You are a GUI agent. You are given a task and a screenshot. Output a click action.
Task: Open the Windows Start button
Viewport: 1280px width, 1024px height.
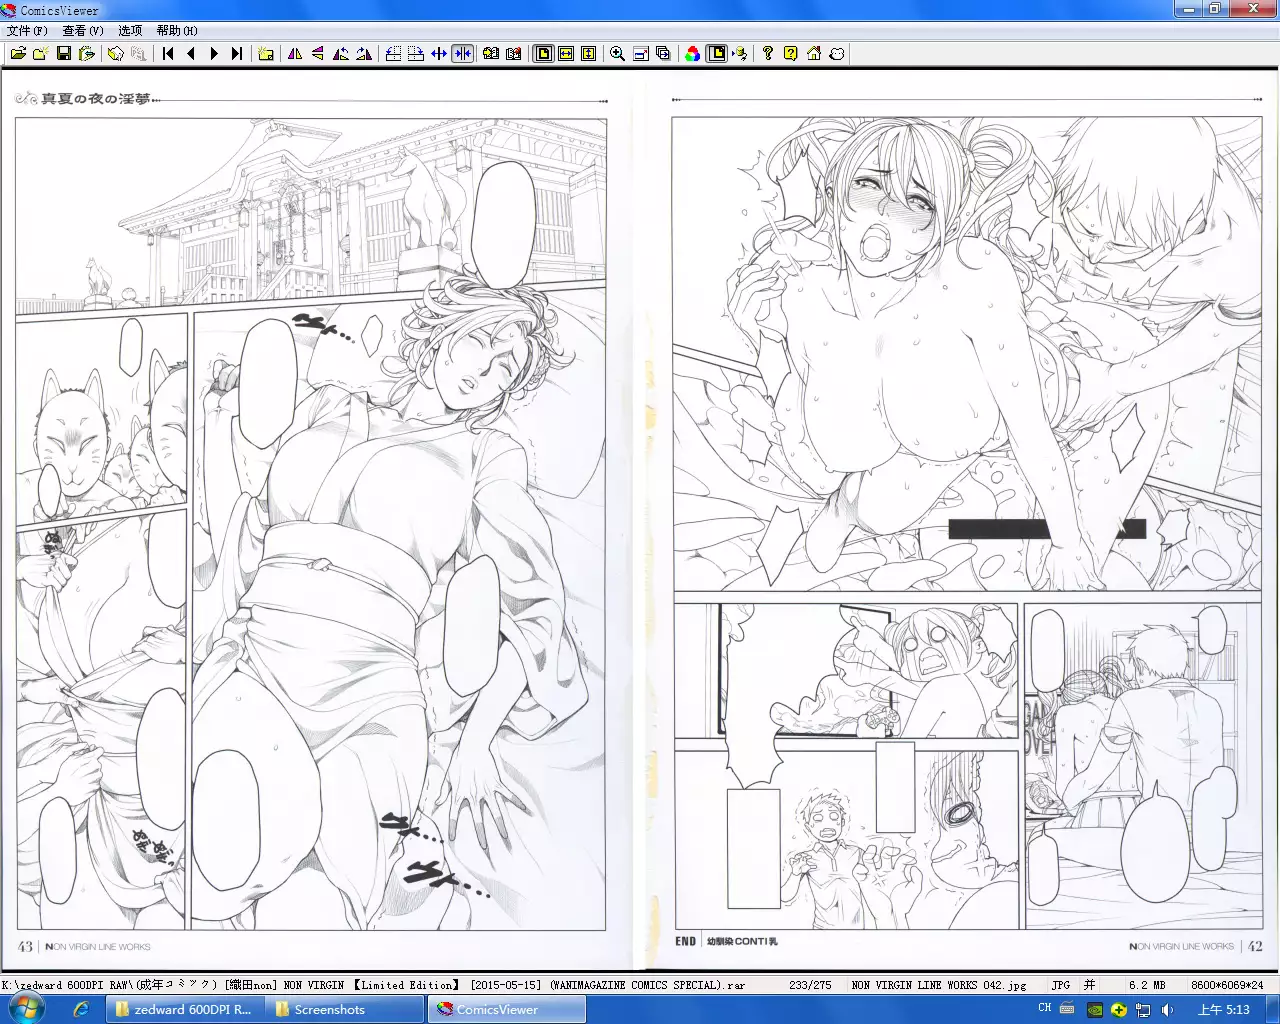[27, 1009]
